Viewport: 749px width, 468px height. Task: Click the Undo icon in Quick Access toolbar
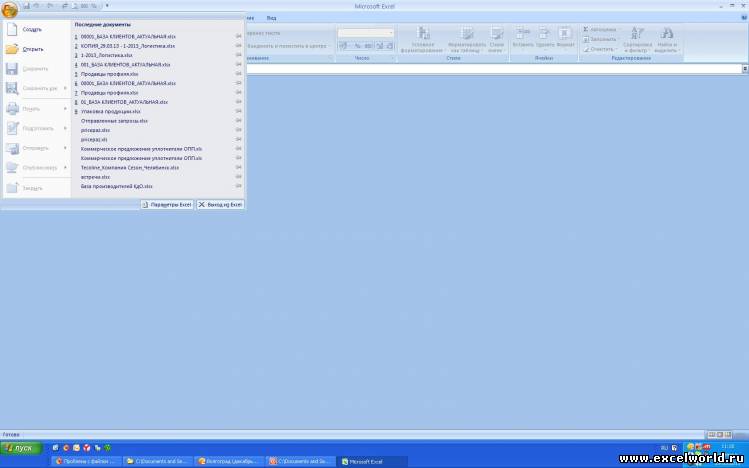(x=36, y=6)
